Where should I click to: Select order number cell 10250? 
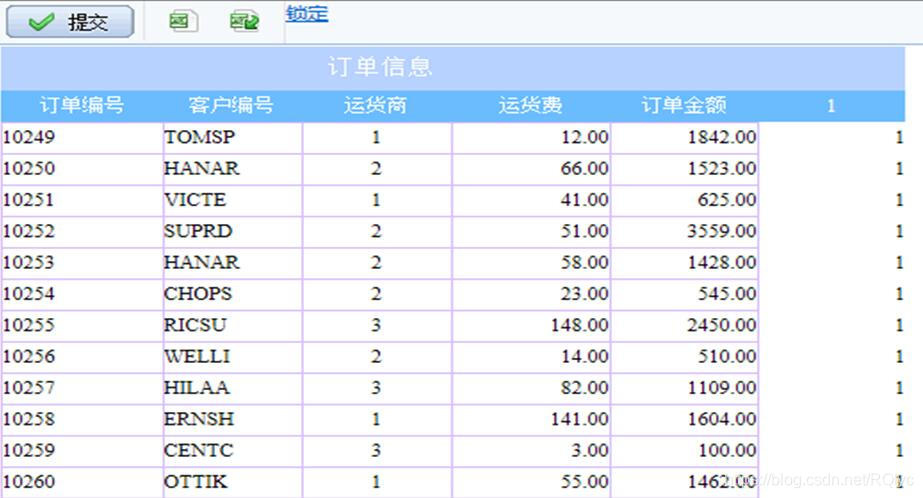[x=82, y=169]
